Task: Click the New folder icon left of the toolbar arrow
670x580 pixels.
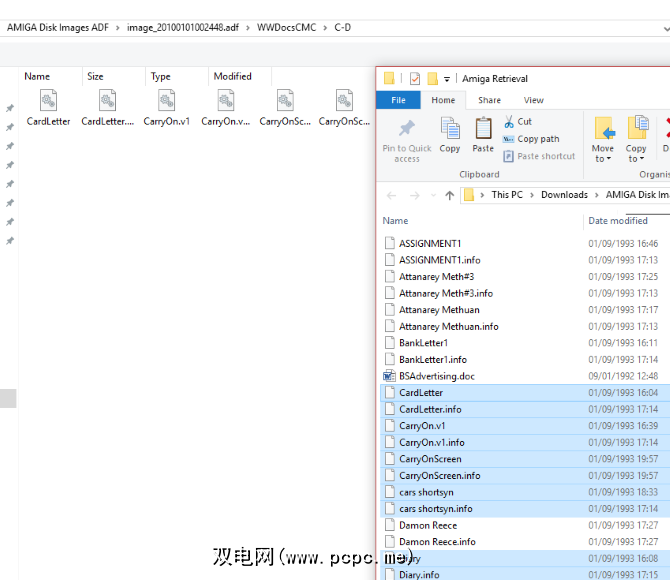Action: tap(432, 78)
